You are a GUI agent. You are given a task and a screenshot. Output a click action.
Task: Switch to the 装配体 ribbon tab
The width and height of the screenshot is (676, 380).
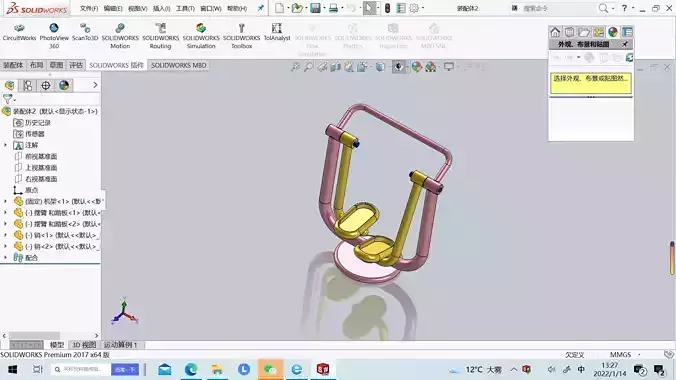[13, 65]
